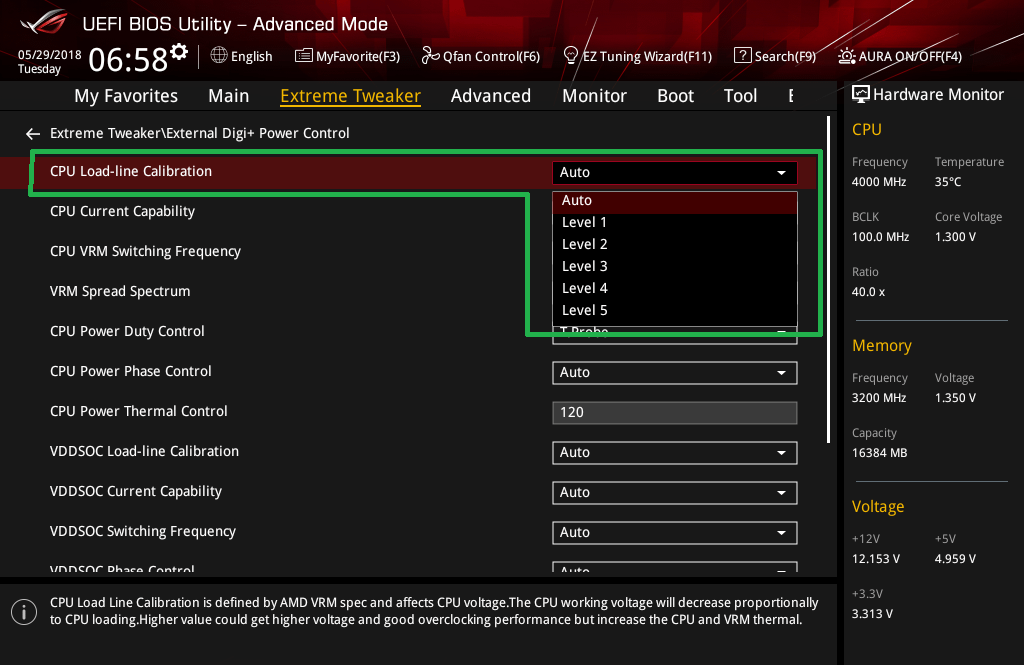Click the memory frequency 3200 MHz
Viewport: 1024px width, 665px height.
pyautogui.click(x=879, y=398)
